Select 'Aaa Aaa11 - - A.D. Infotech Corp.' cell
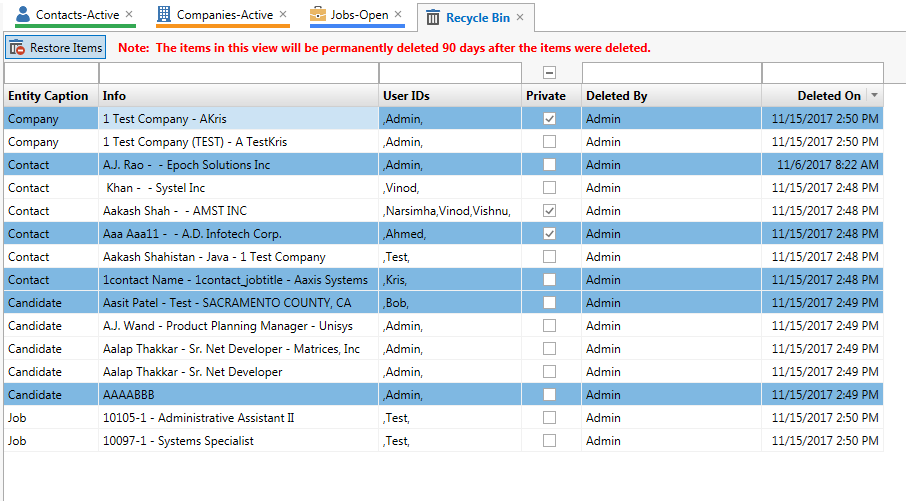 click(239, 234)
